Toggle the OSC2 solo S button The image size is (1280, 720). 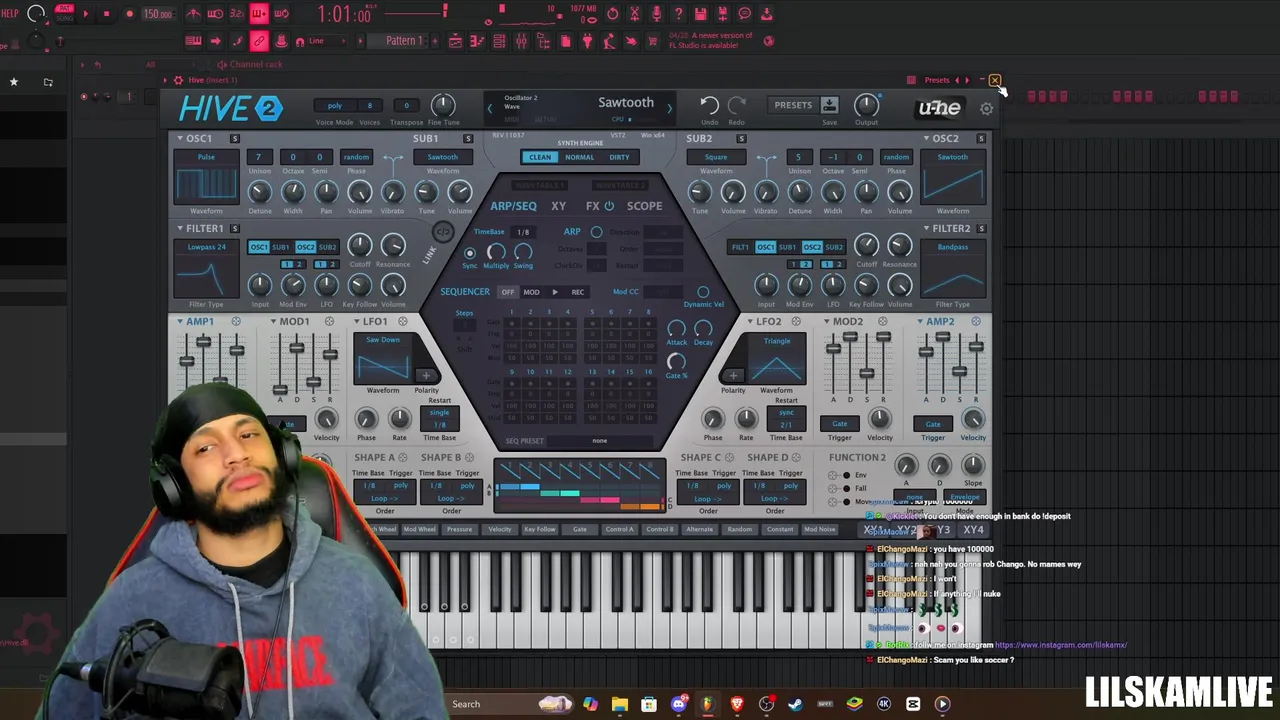tap(981, 139)
